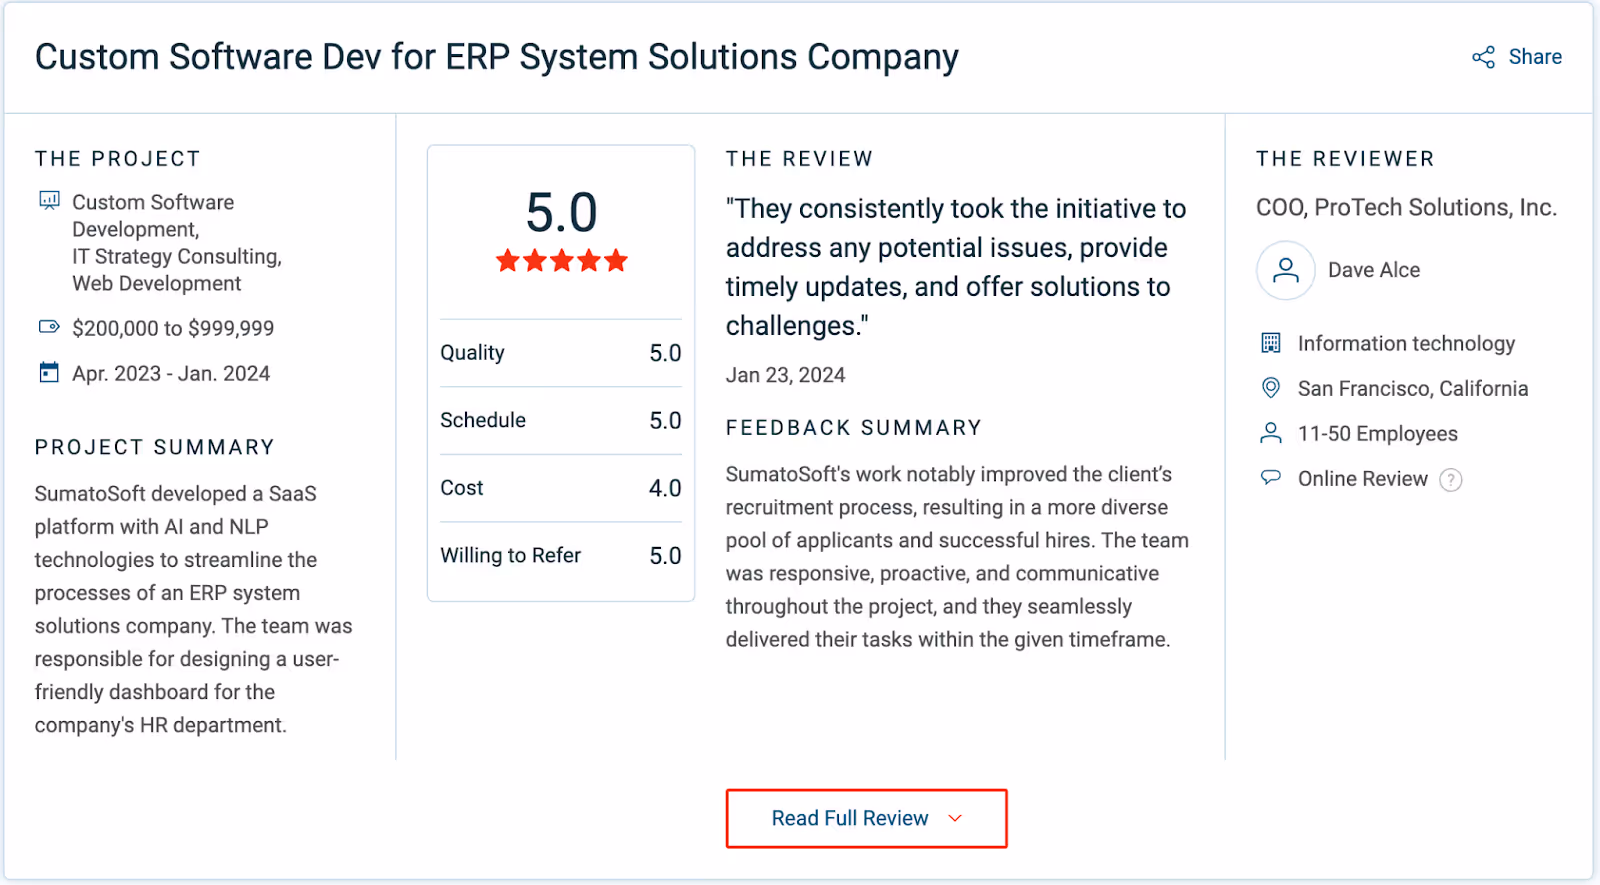This screenshot has height=885, width=1600.
Task: Click the question mark icon next to Online Review
Action: click(1450, 479)
